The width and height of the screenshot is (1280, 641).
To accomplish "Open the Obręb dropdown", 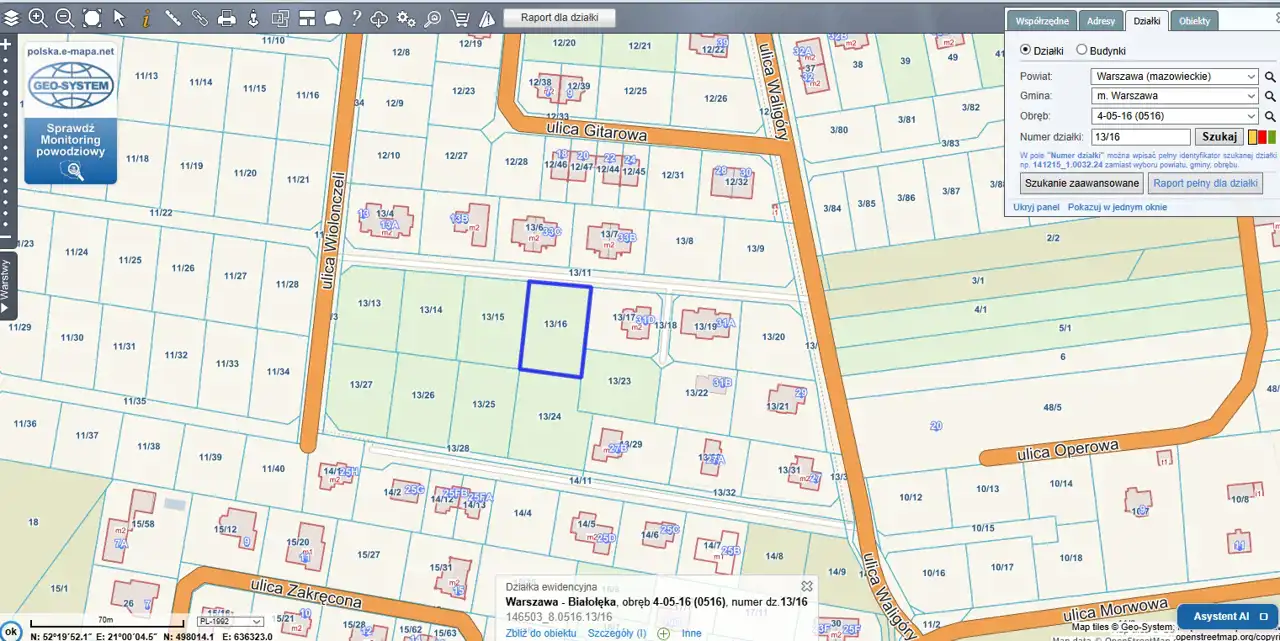I will 1174,116.
